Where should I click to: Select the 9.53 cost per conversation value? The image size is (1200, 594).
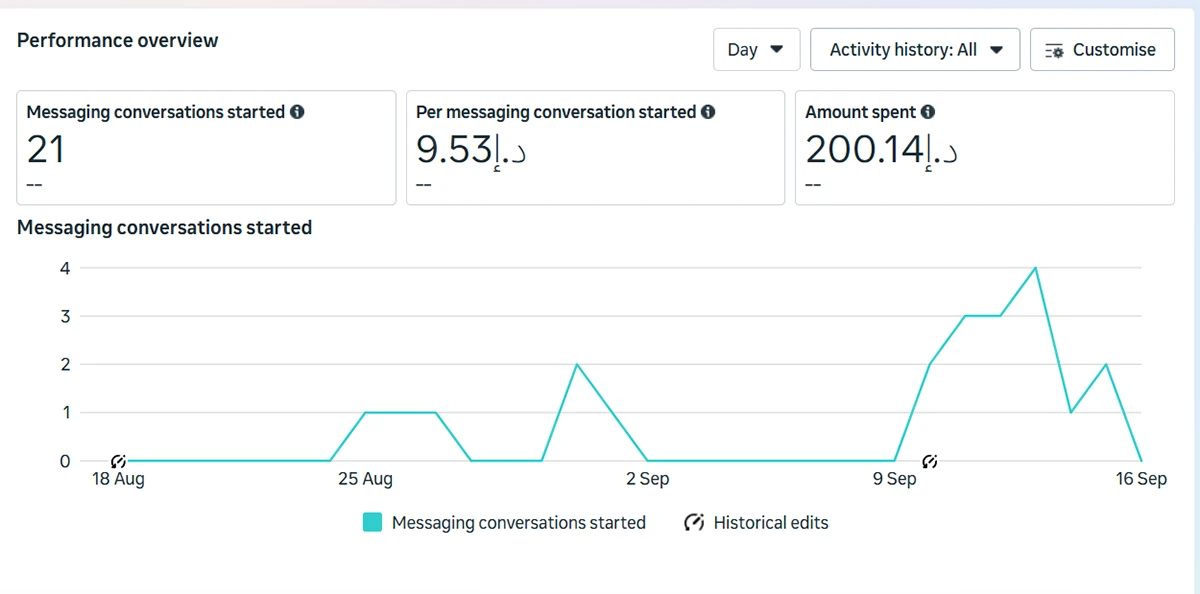click(471, 150)
